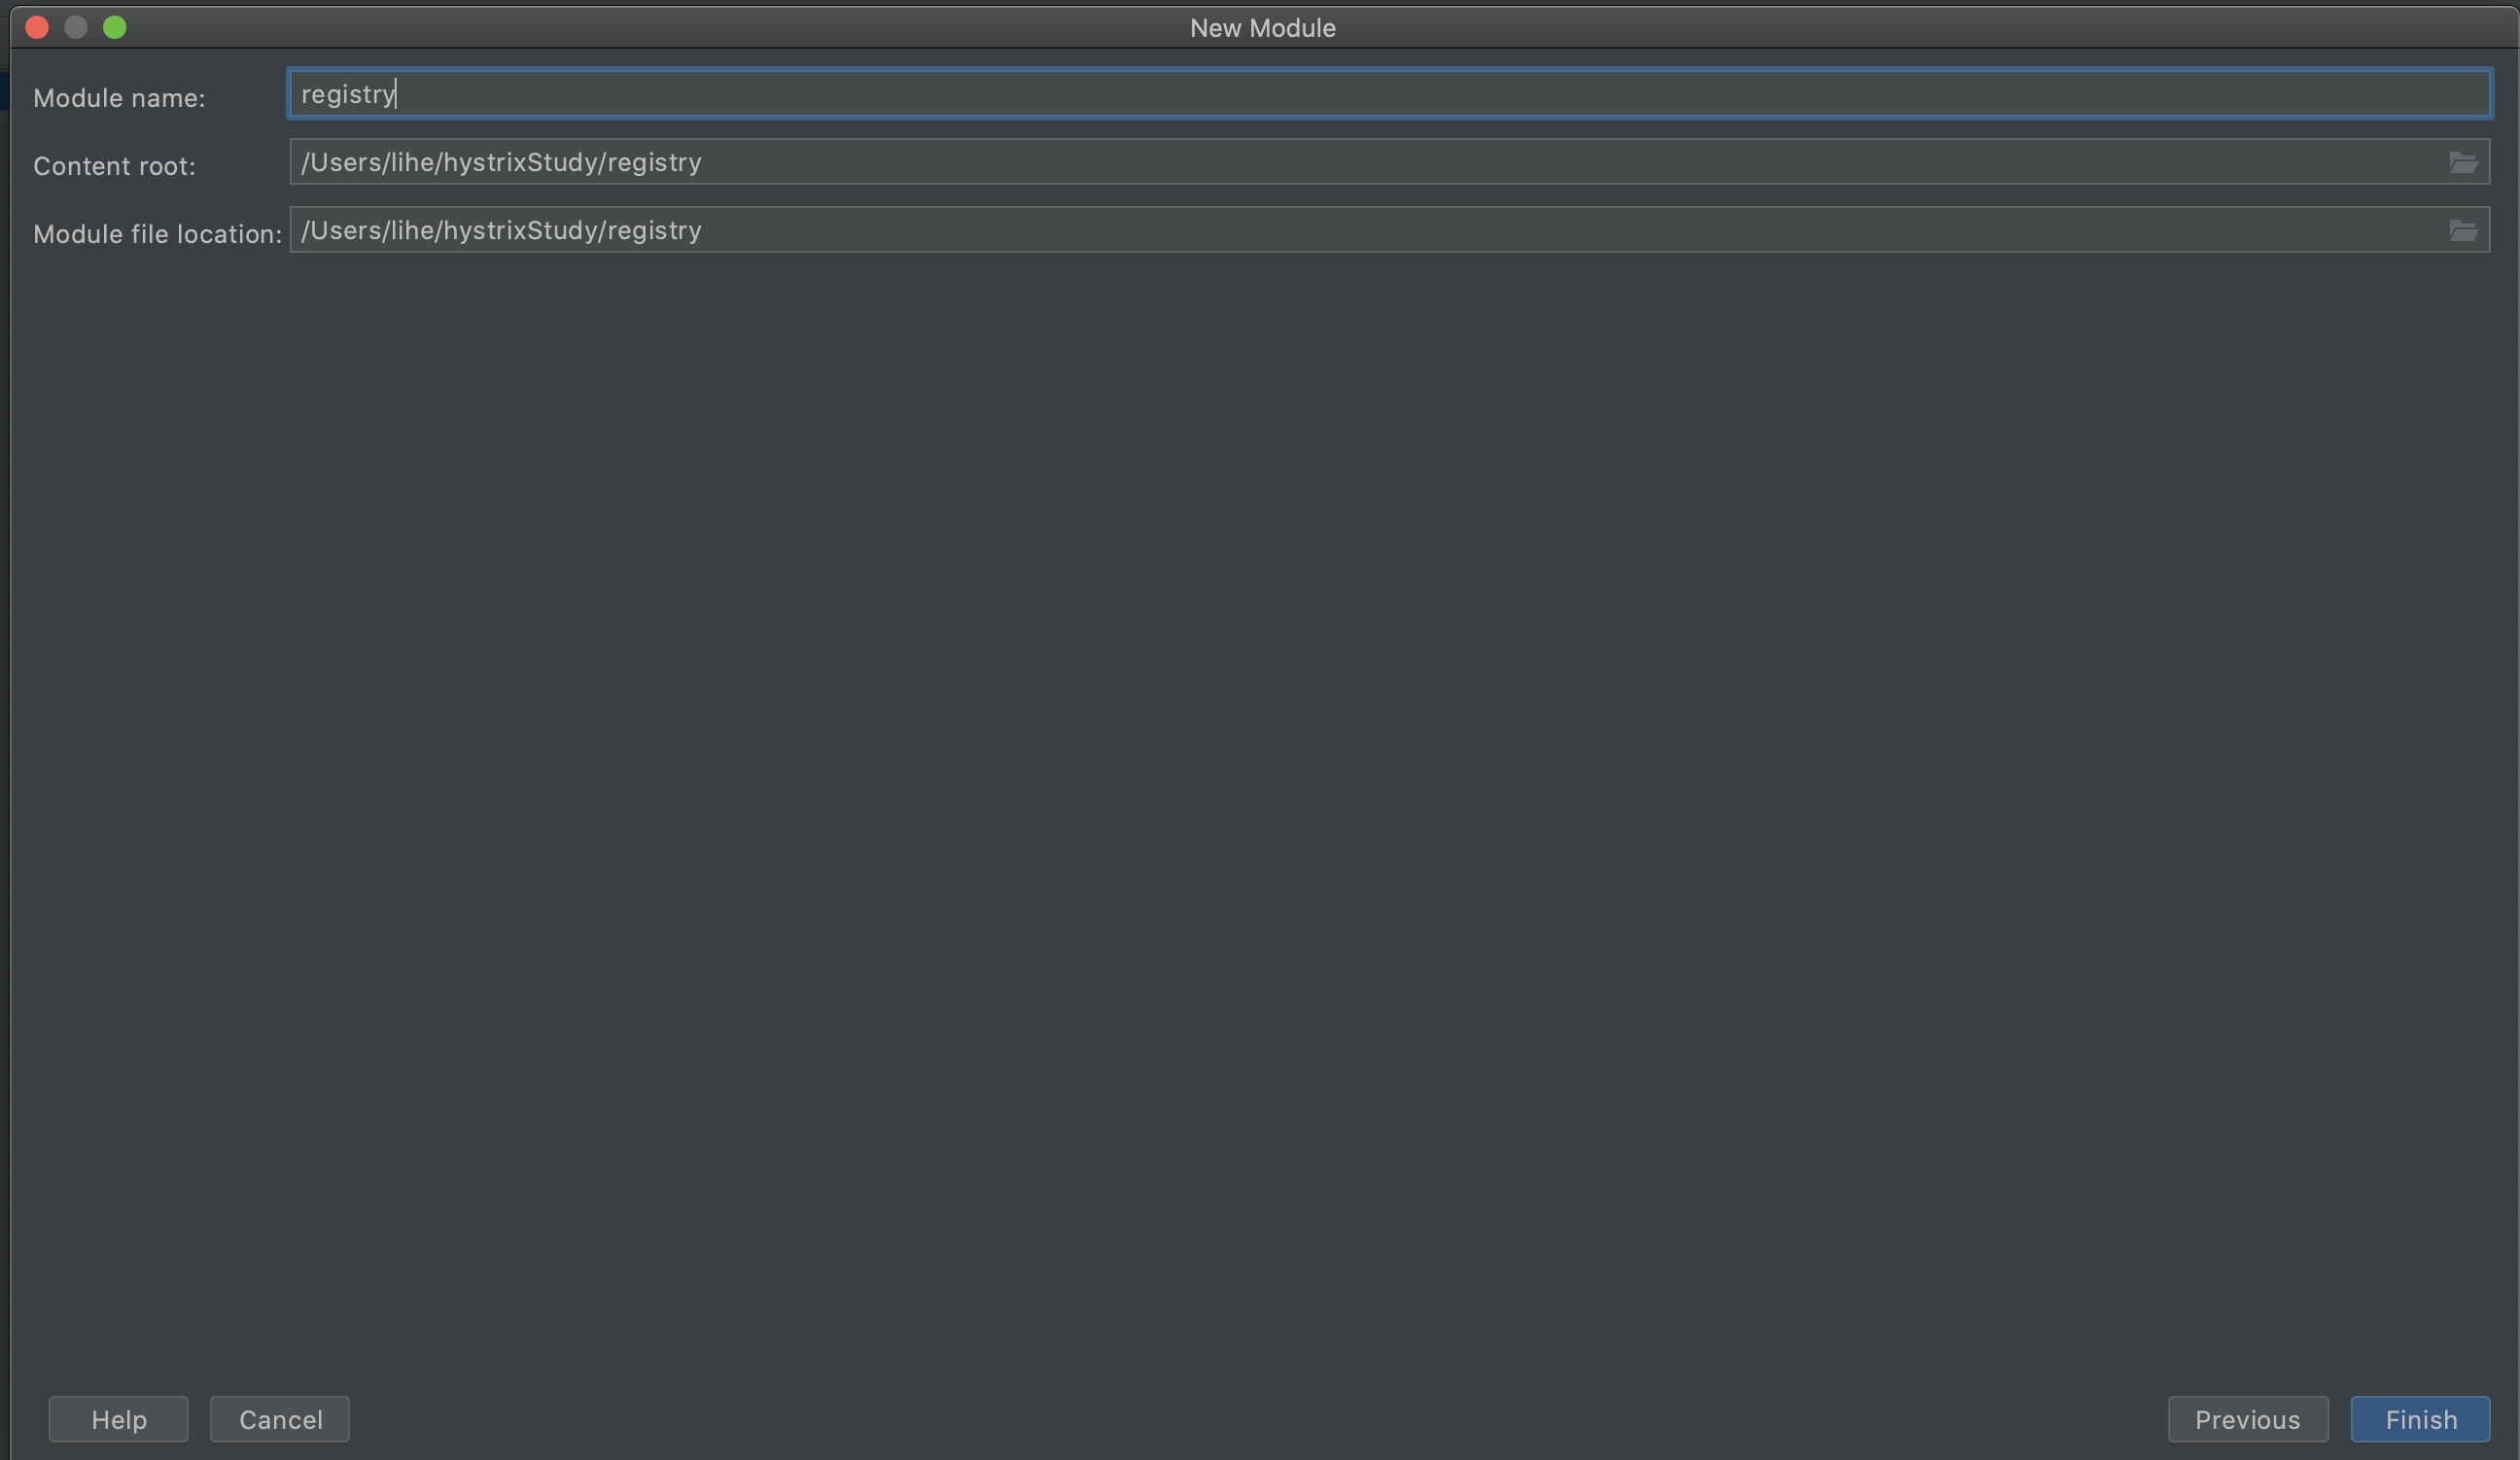2520x1460 pixels.
Task: Click the 'New Module' title bar text
Action: pos(1262,28)
